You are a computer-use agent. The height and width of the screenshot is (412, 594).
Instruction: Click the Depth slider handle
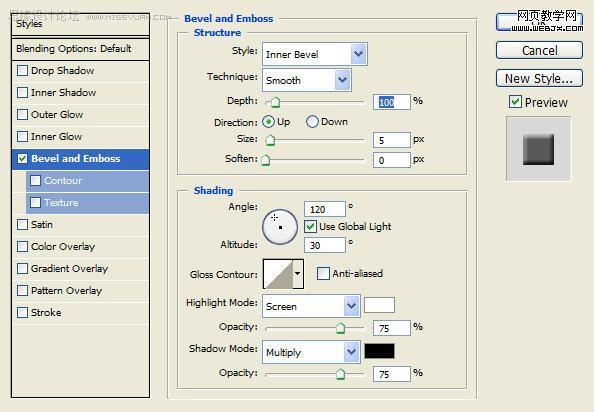coord(275,102)
